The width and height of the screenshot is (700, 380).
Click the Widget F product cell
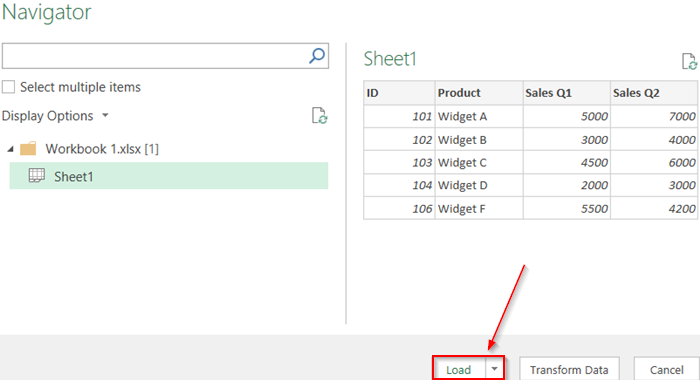(479, 209)
